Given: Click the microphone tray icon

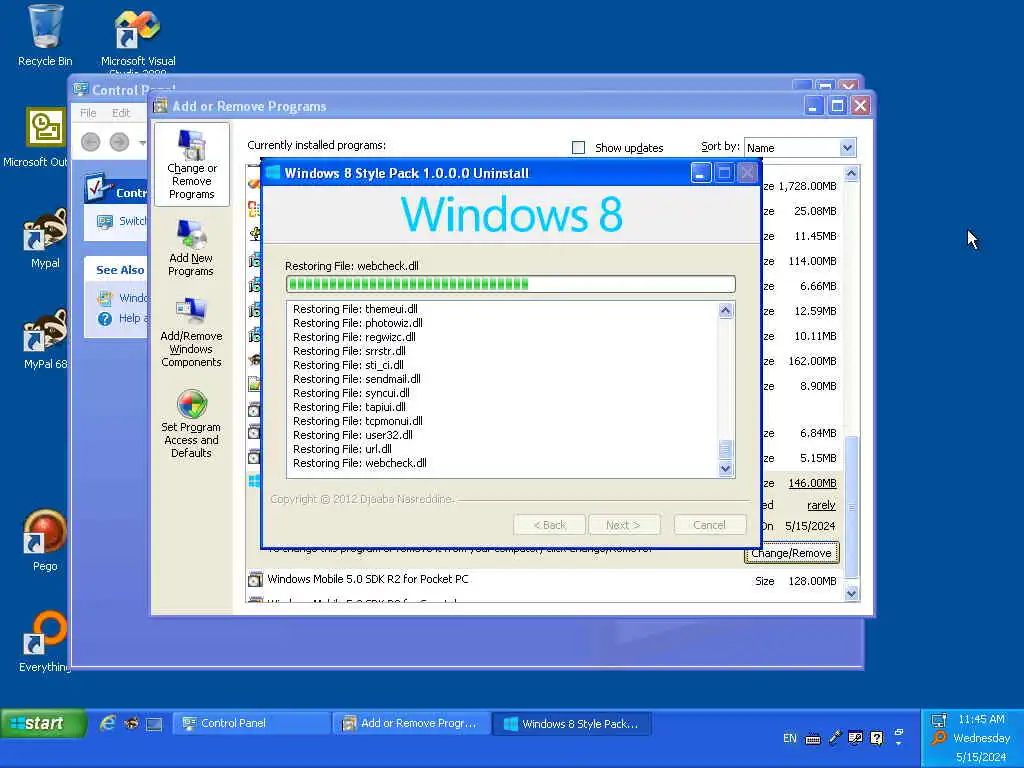Looking at the screenshot, I should [x=835, y=738].
